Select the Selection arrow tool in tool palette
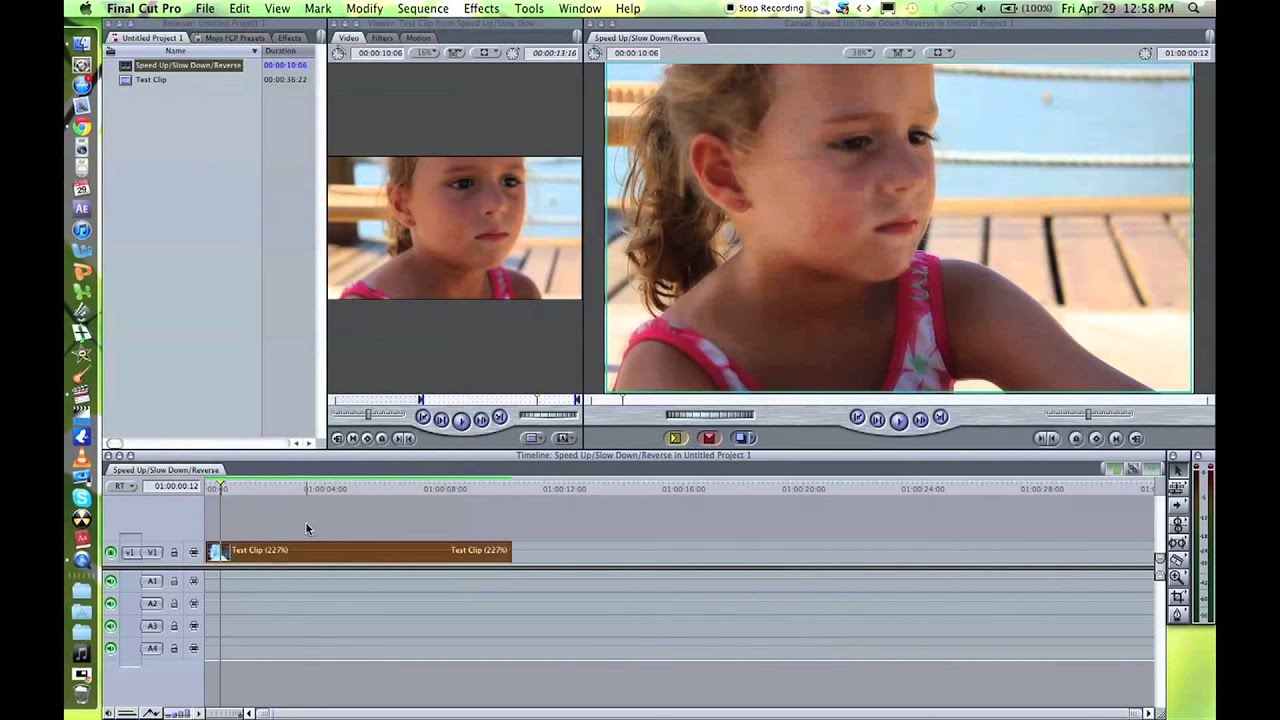Viewport: 1280px width, 720px height. point(1178,470)
